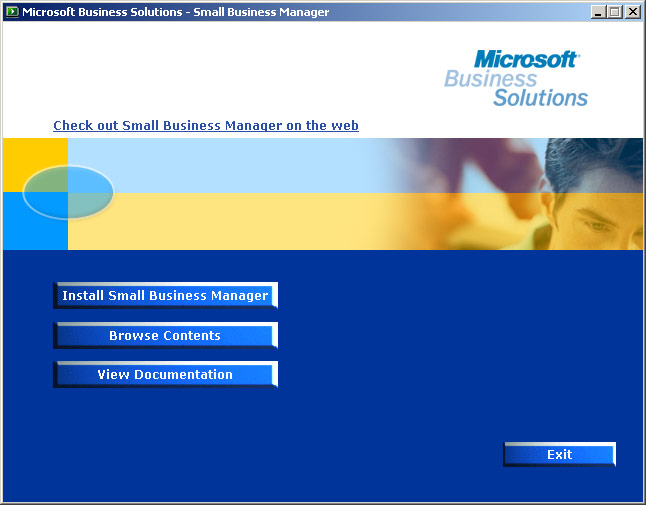This screenshot has height=505, width=646.
Task: Close the window with the X button
Action: (633, 12)
